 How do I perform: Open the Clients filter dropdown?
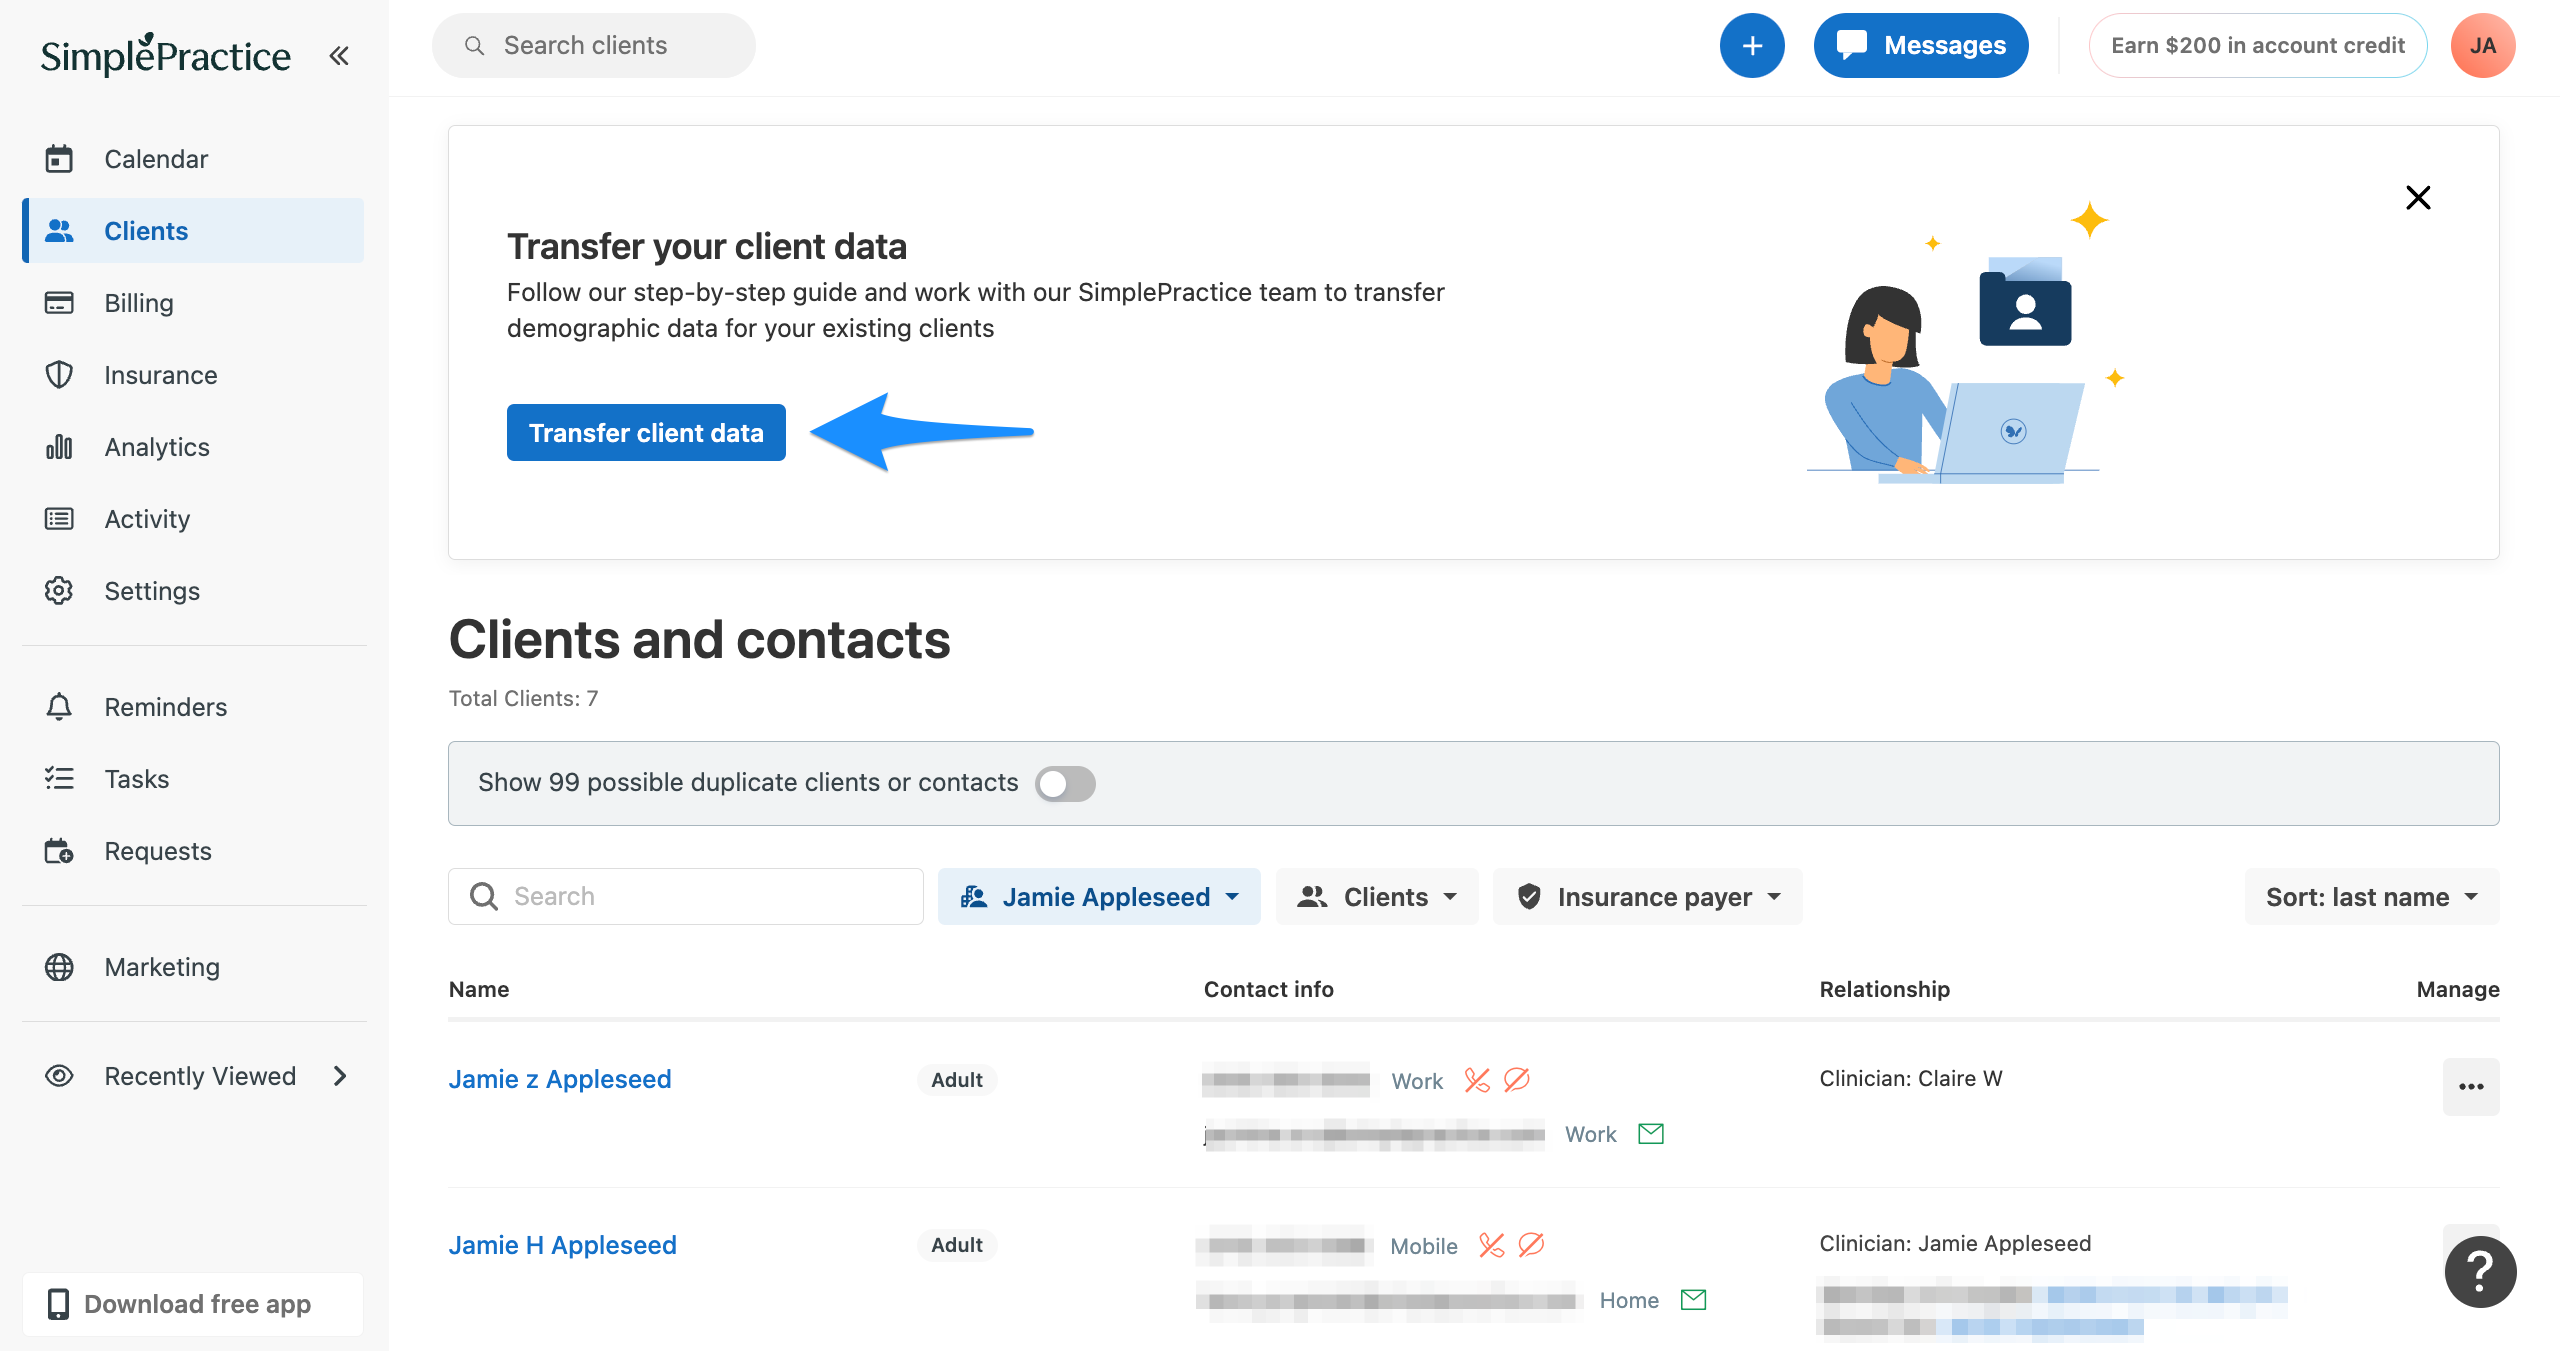(x=1377, y=896)
